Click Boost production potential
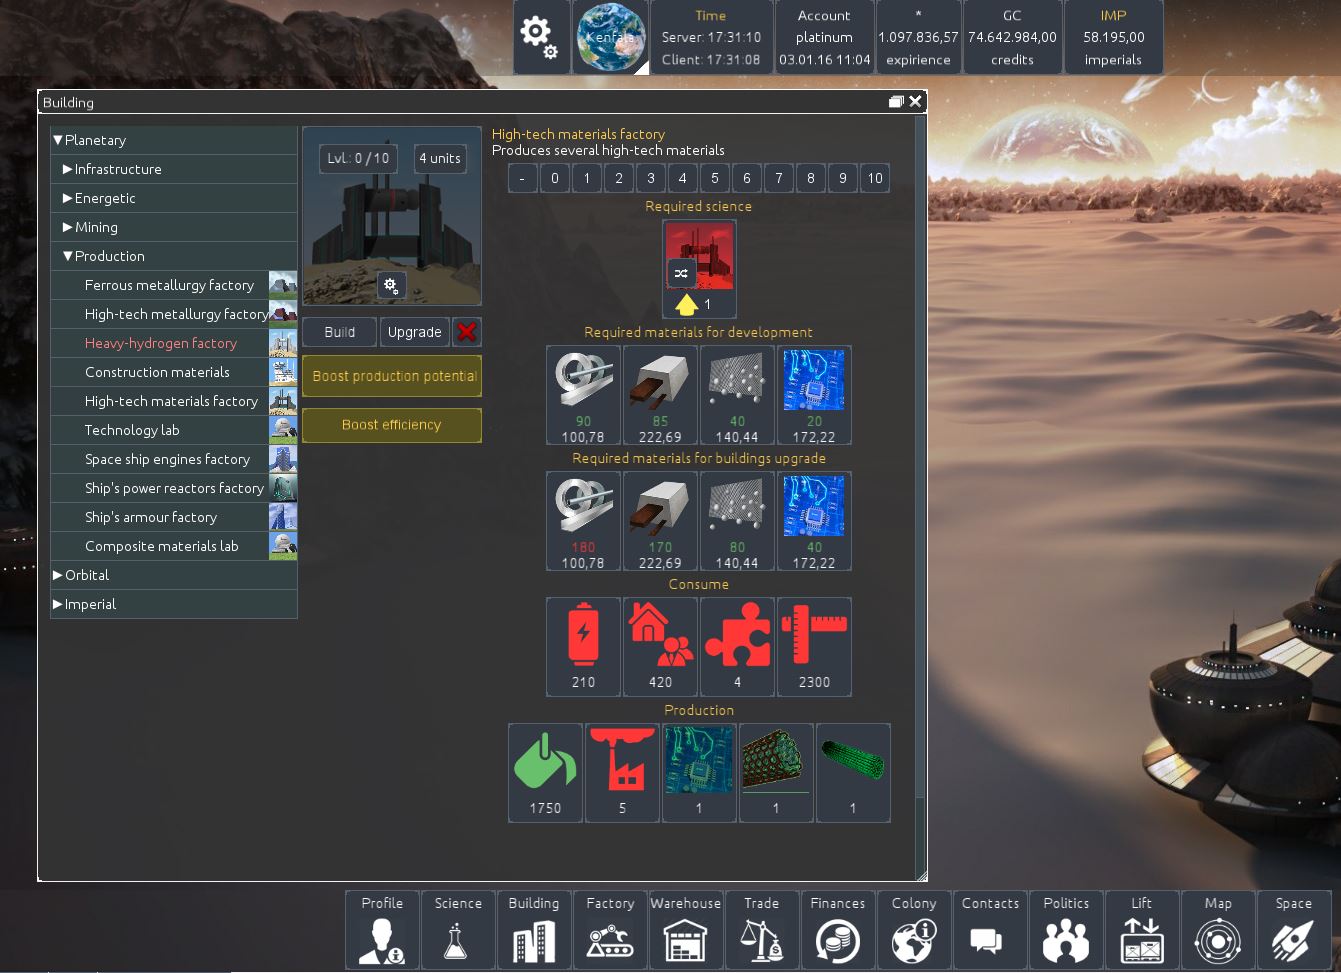This screenshot has height=973, width=1341. pos(392,376)
